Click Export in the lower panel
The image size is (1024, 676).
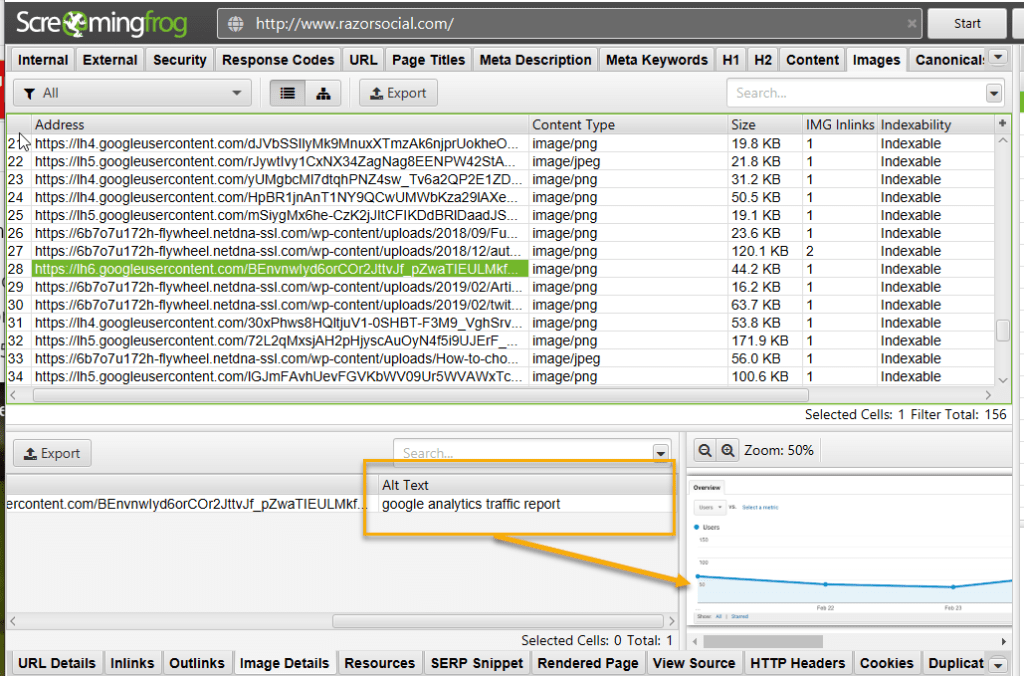coord(52,453)
